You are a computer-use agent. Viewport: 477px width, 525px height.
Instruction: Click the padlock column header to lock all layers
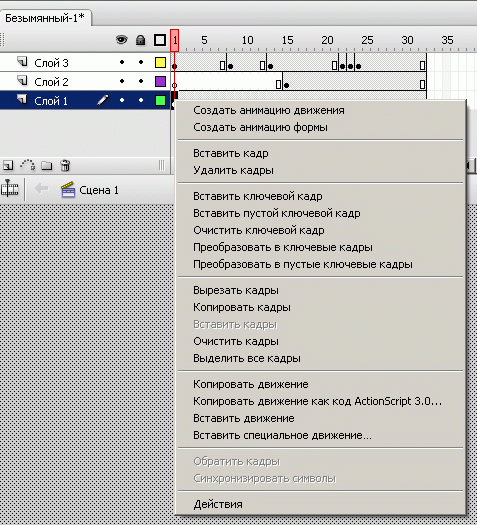[141, 40]
